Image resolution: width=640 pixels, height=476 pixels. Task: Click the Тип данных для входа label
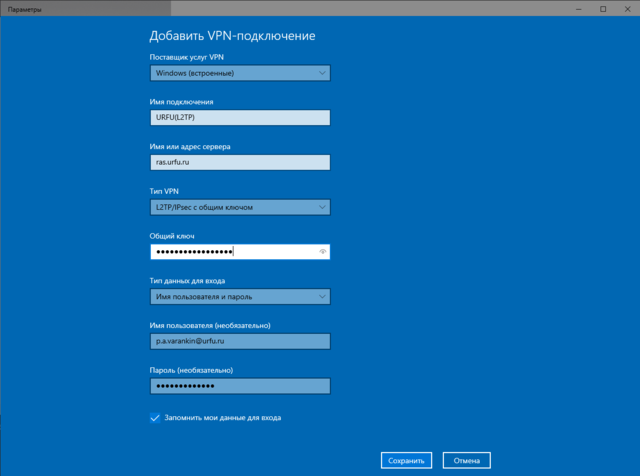click(x=187, y=281)
